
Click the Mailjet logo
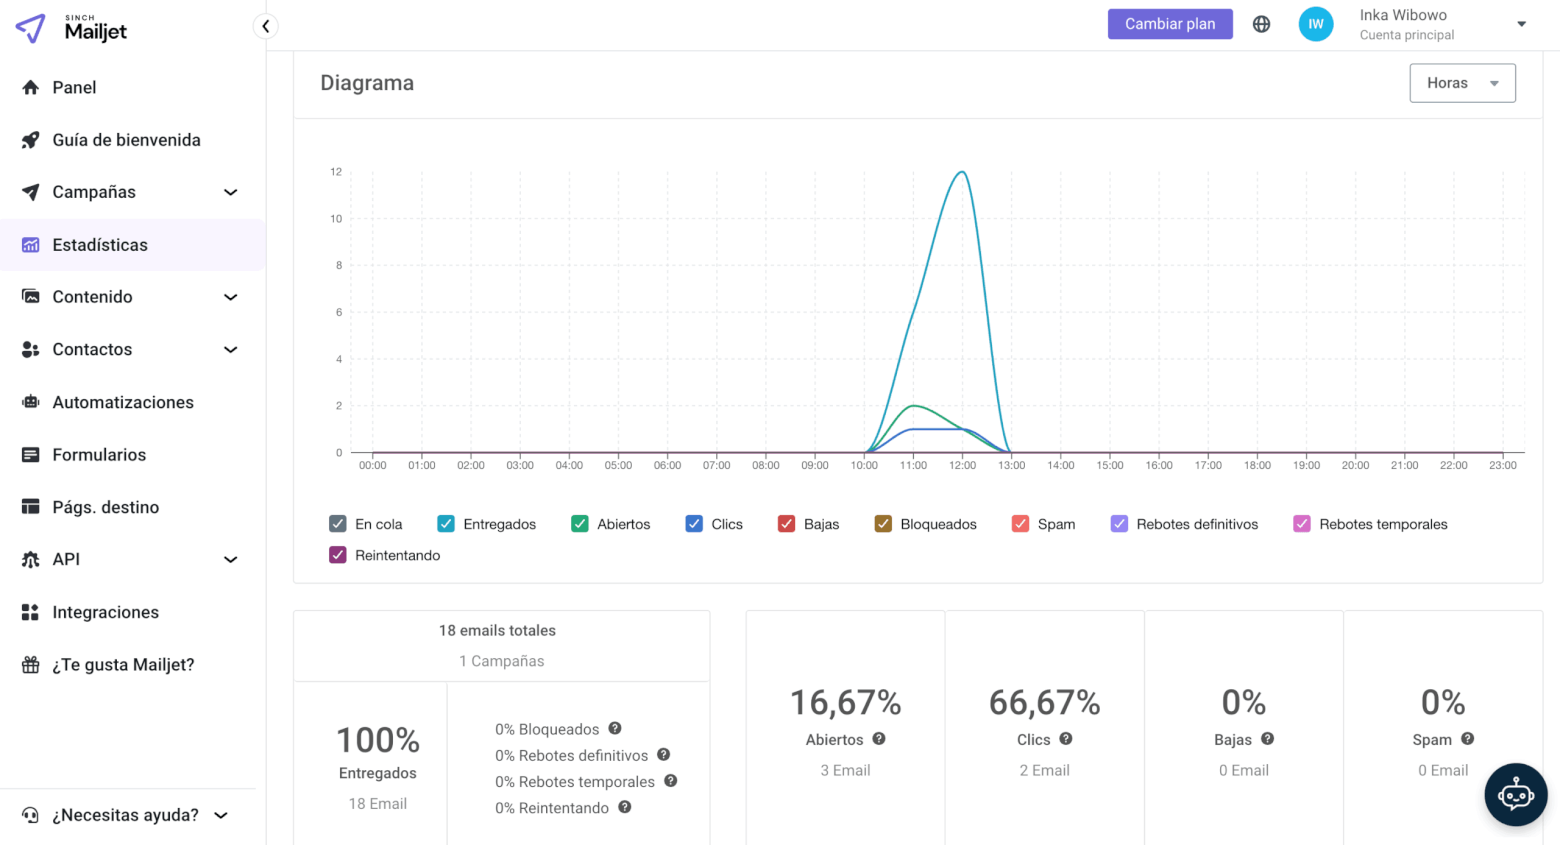click(x=72, y=28)
